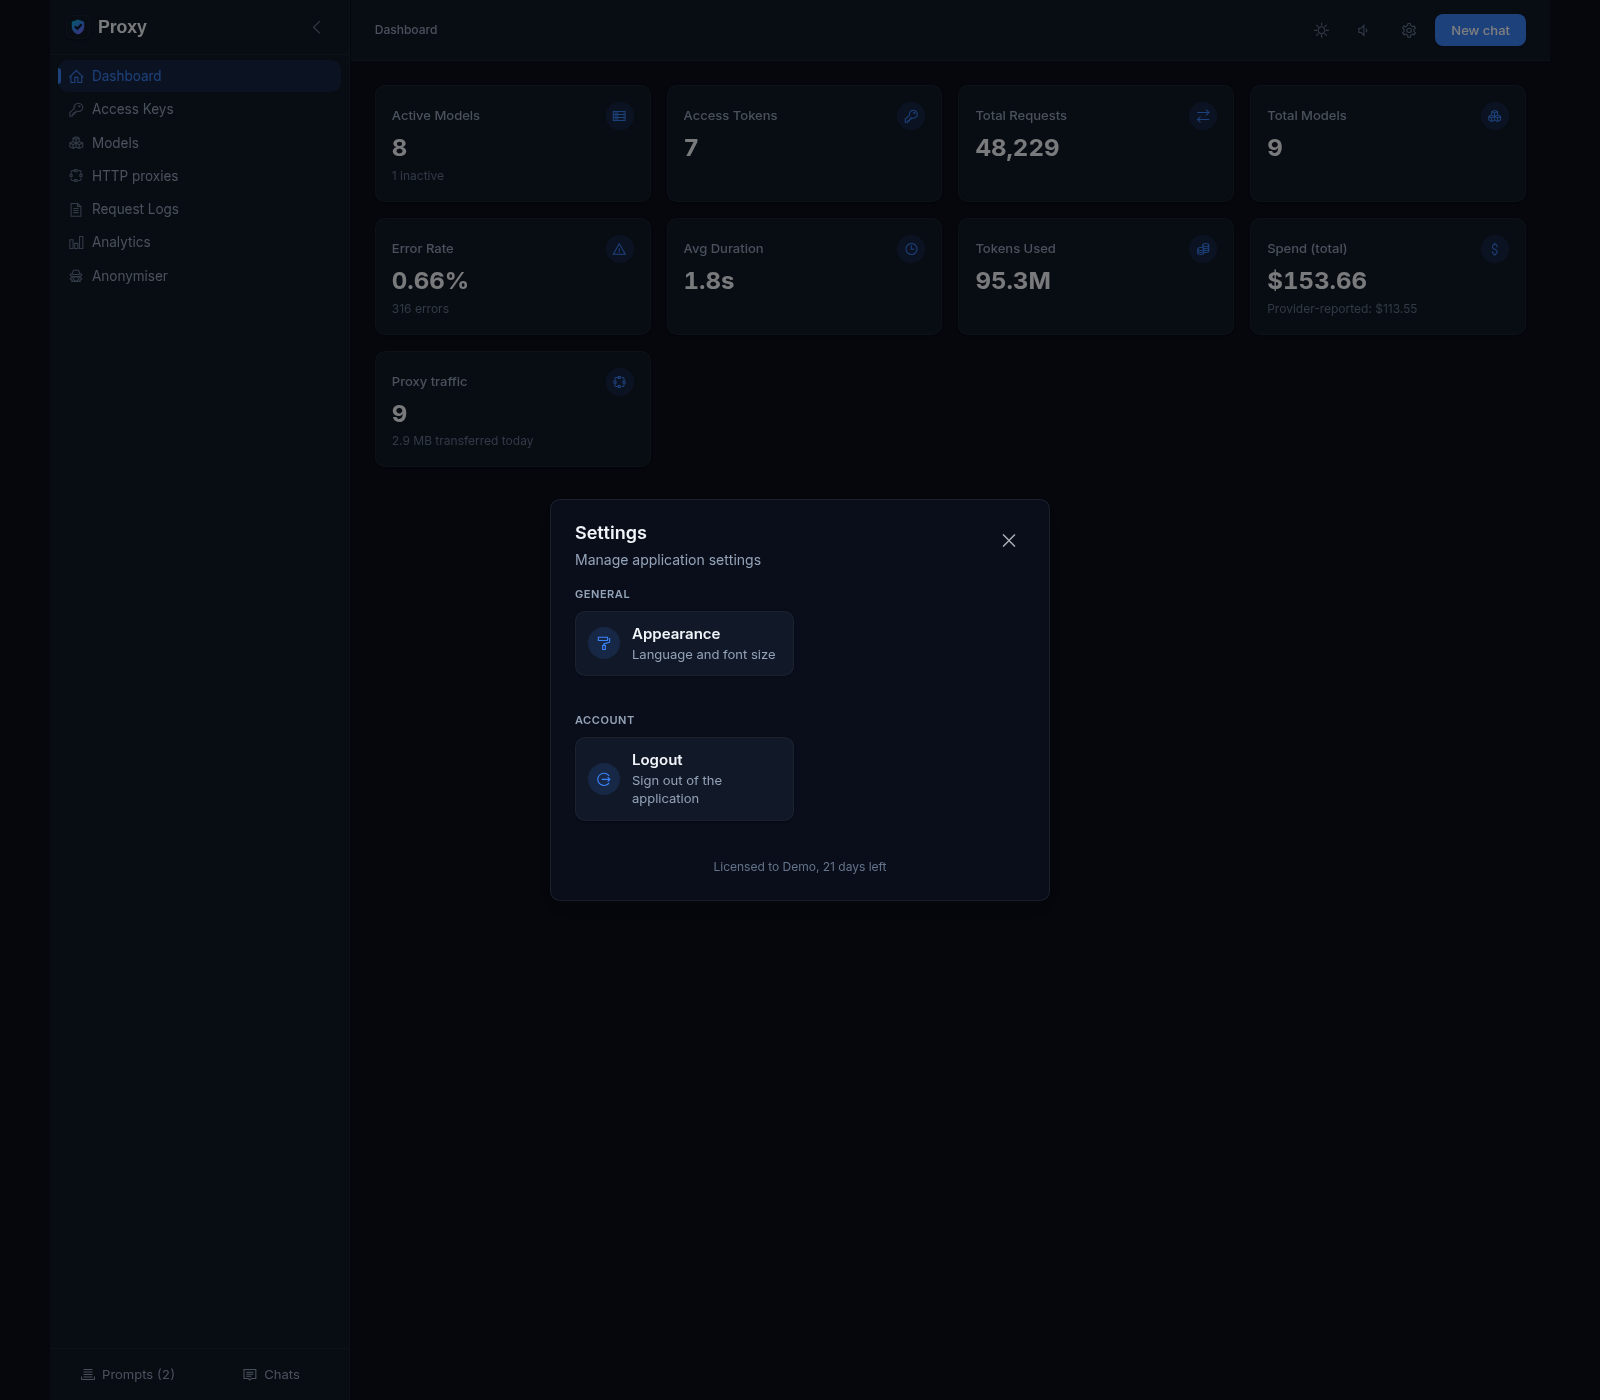The width and height of the screenshot is (1600, 1400).
Task: Click the Anonymiser icon in the sidebar
Action: [76, 276]
